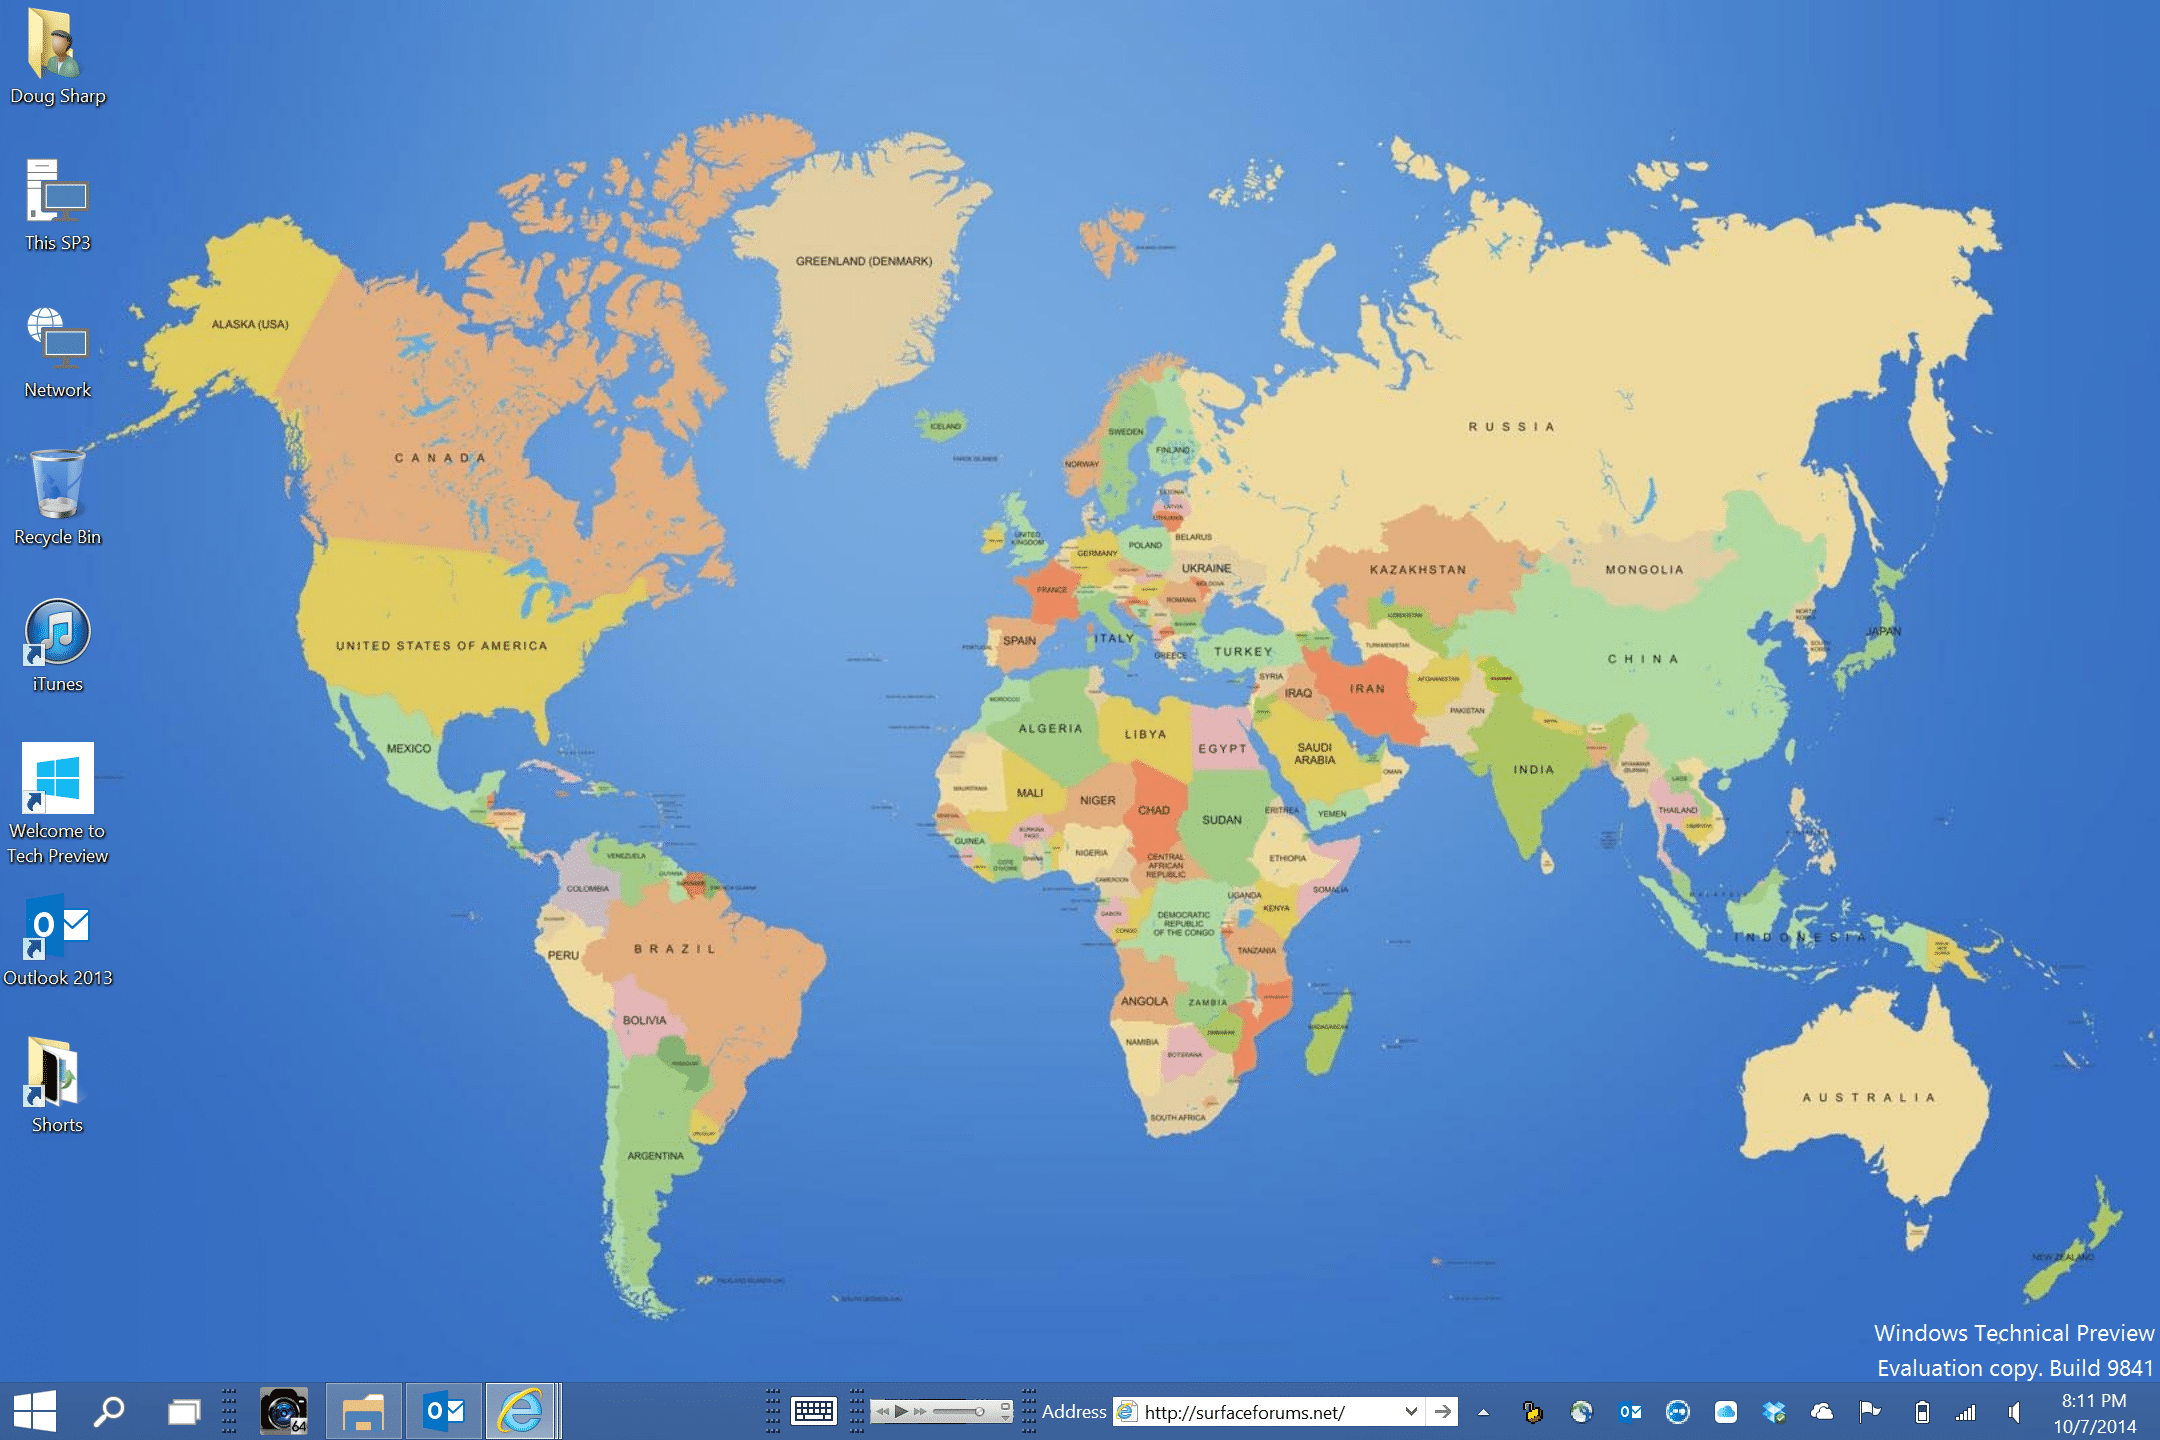This screenshot has height=1440, width=2160.
Task: Click the blue round TeamViewer-style tray icon
Action: click(x=1678, y=1412)
